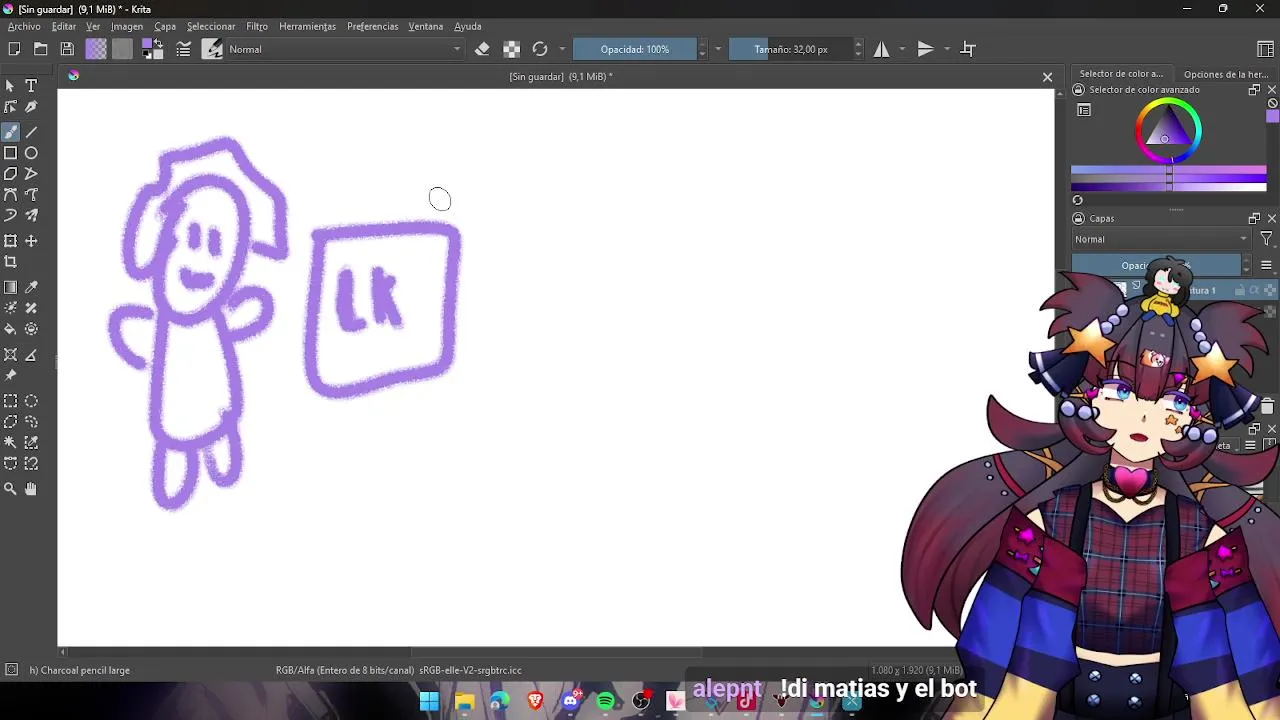Choose workspace button at toolbar end
Image resolution: width=1280 pixels, height=720 pixels.
click(1265, 49)
